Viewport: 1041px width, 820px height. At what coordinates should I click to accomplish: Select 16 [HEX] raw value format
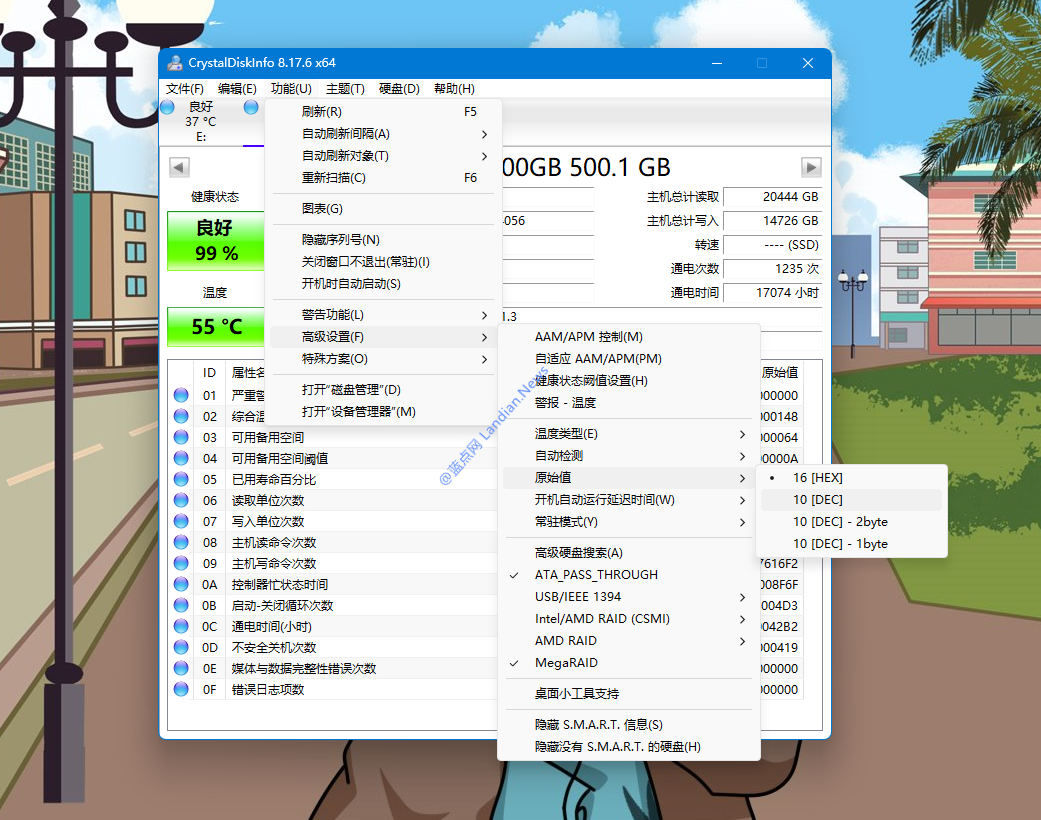point(851,478)
